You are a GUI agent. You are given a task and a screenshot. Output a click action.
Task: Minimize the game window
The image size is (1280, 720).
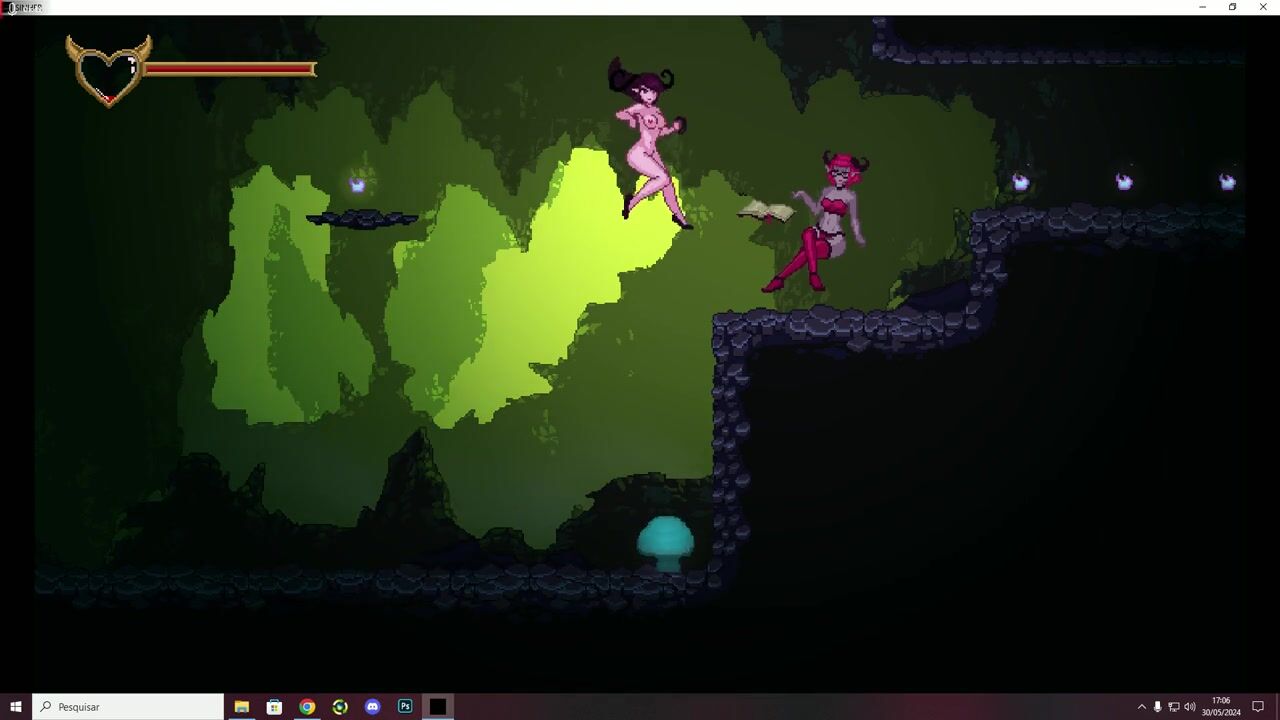click(1202, 7)
